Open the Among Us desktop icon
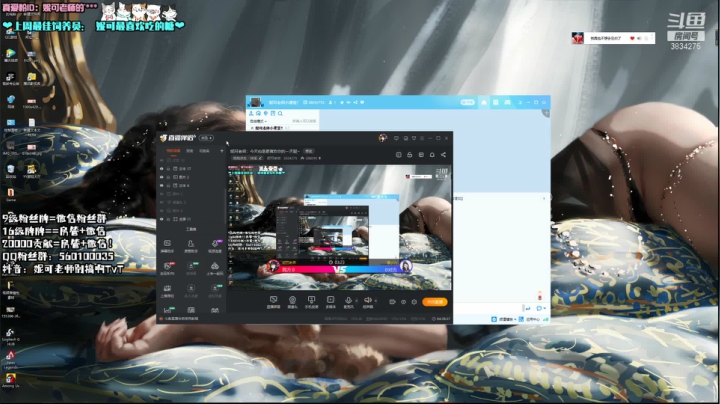Image resolution: width=720 pixels, height=404 pixels. (x=10, y=379)
